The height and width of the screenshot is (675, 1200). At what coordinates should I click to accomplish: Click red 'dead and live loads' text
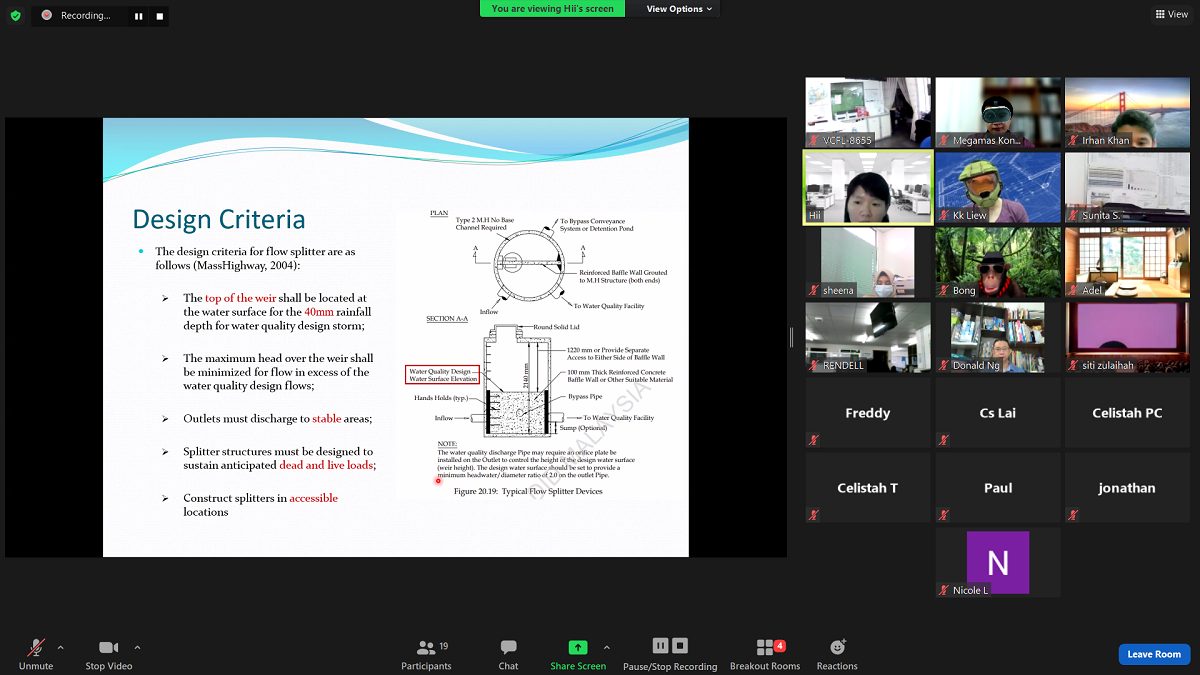(327, 465)
